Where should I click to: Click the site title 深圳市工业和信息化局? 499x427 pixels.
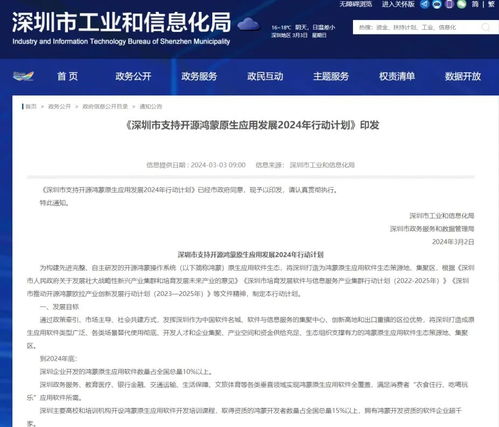click(121, 23)
